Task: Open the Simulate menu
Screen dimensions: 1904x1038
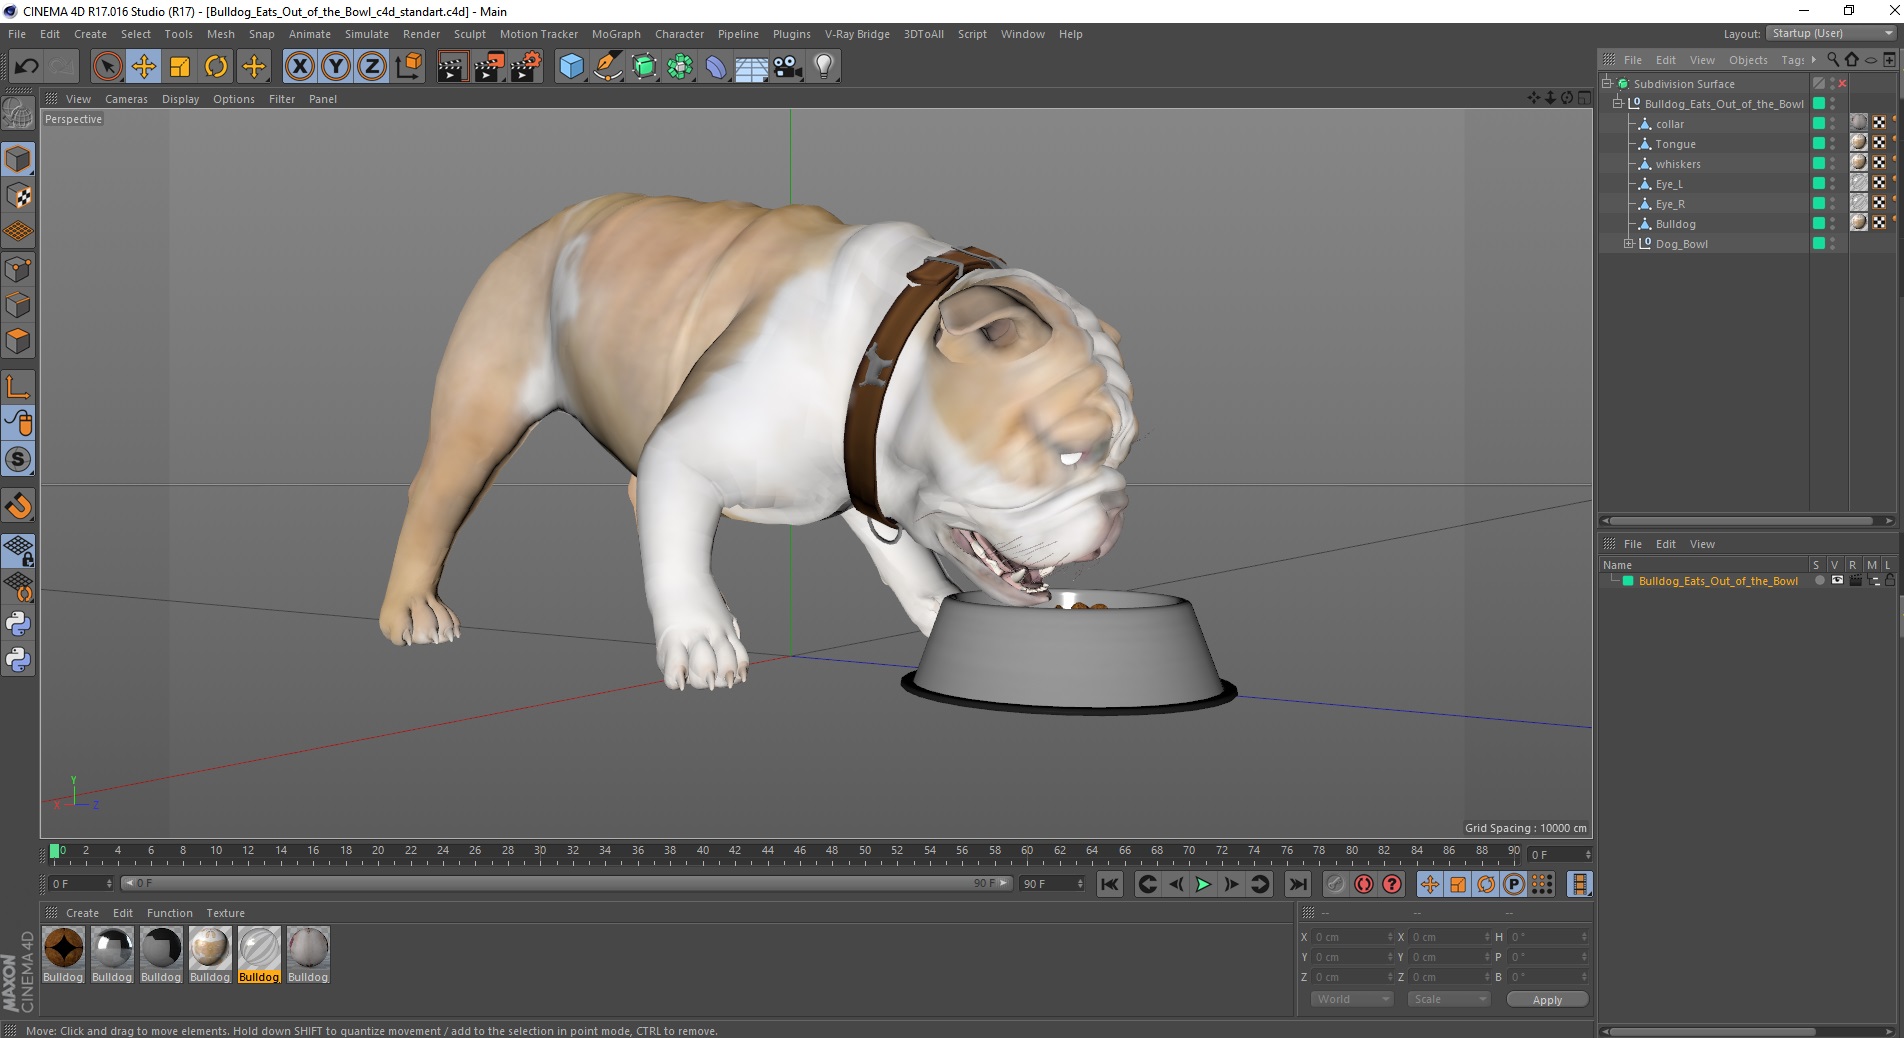Action: tap(367, 34)
